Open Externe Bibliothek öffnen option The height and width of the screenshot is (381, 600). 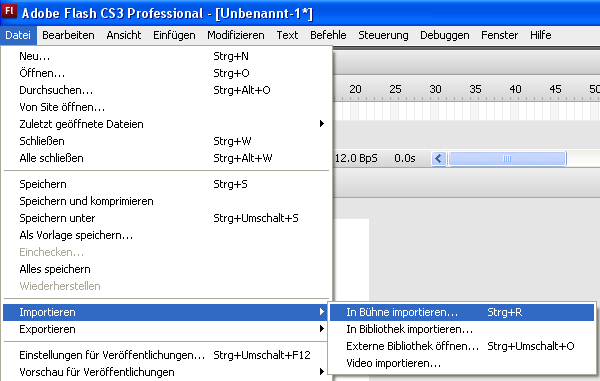pyautogui.click(x=461, y=346)
